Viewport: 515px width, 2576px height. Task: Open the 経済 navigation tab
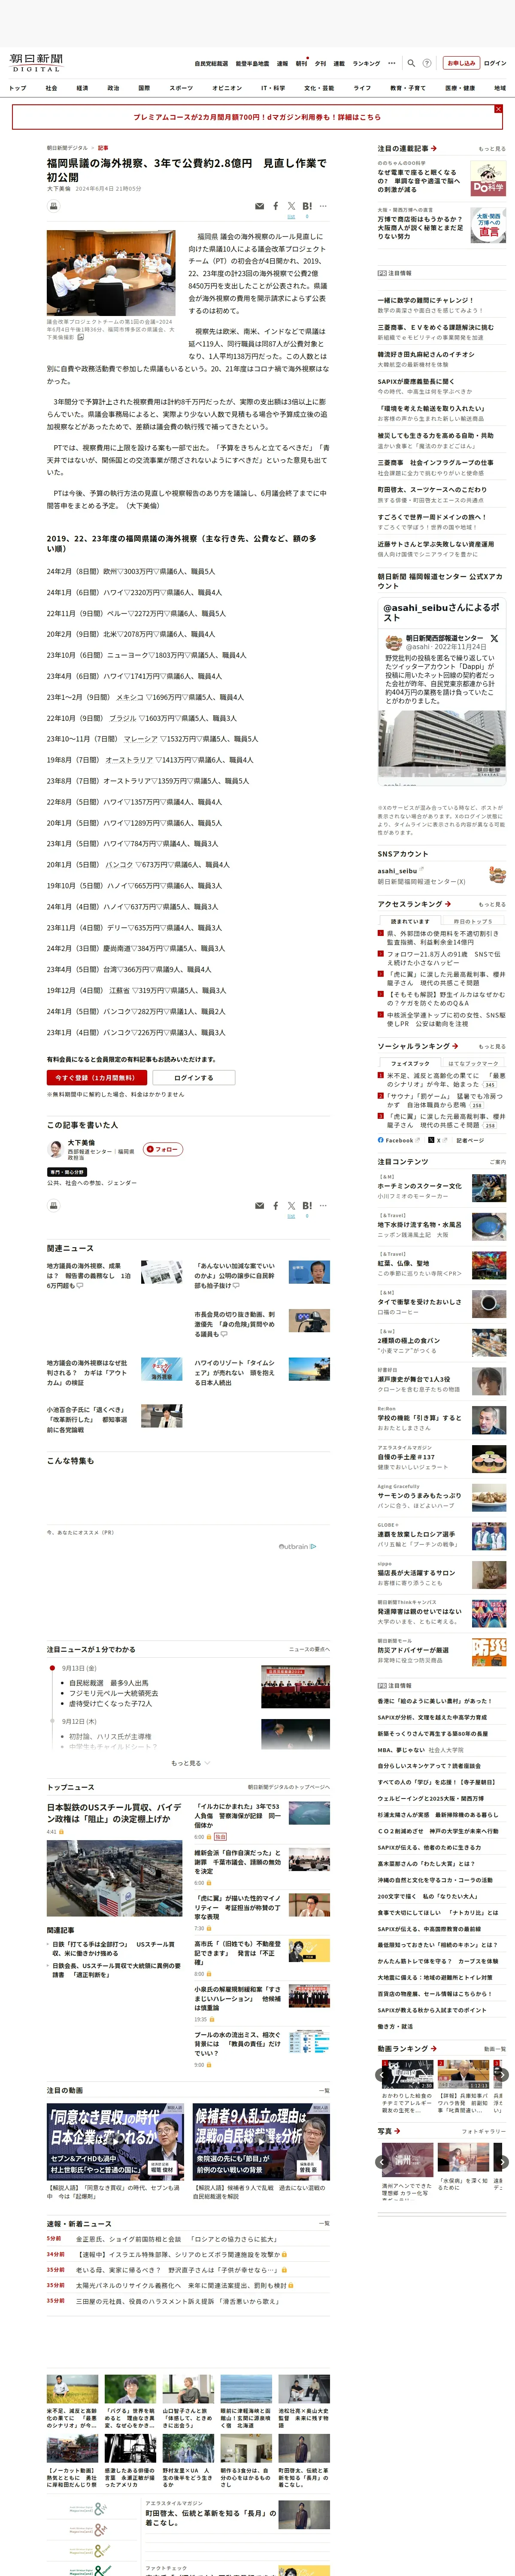coord(82,88)
